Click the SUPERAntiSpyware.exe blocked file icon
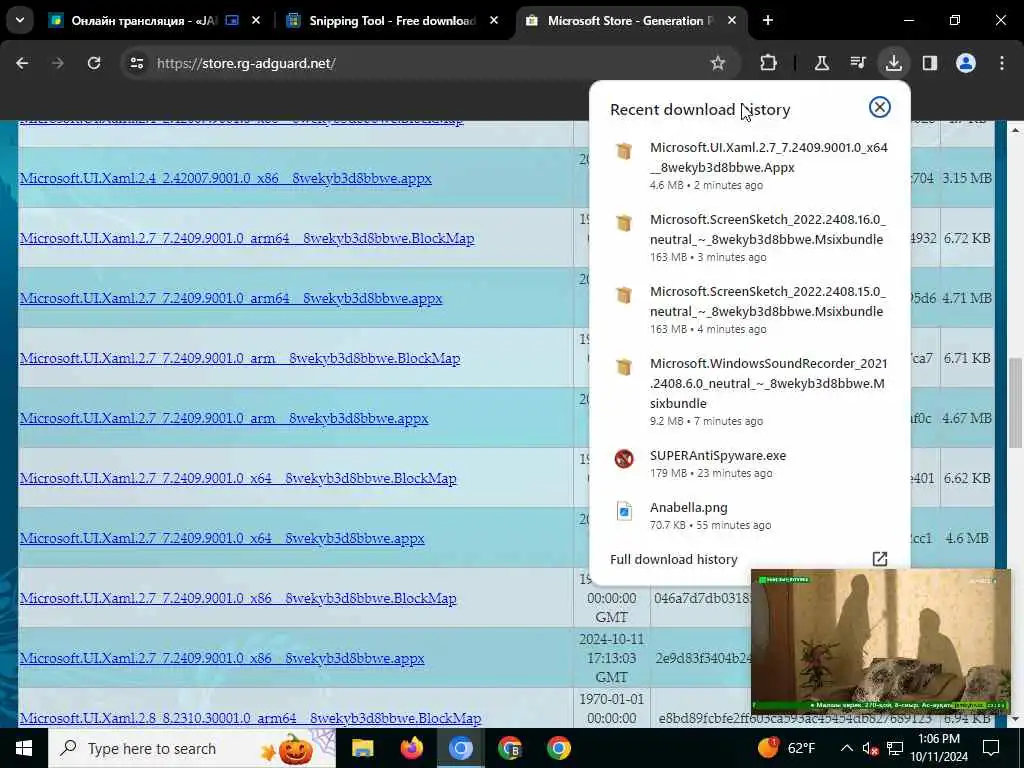Screen dimensions: 1024x768 (x=624, y=458)
